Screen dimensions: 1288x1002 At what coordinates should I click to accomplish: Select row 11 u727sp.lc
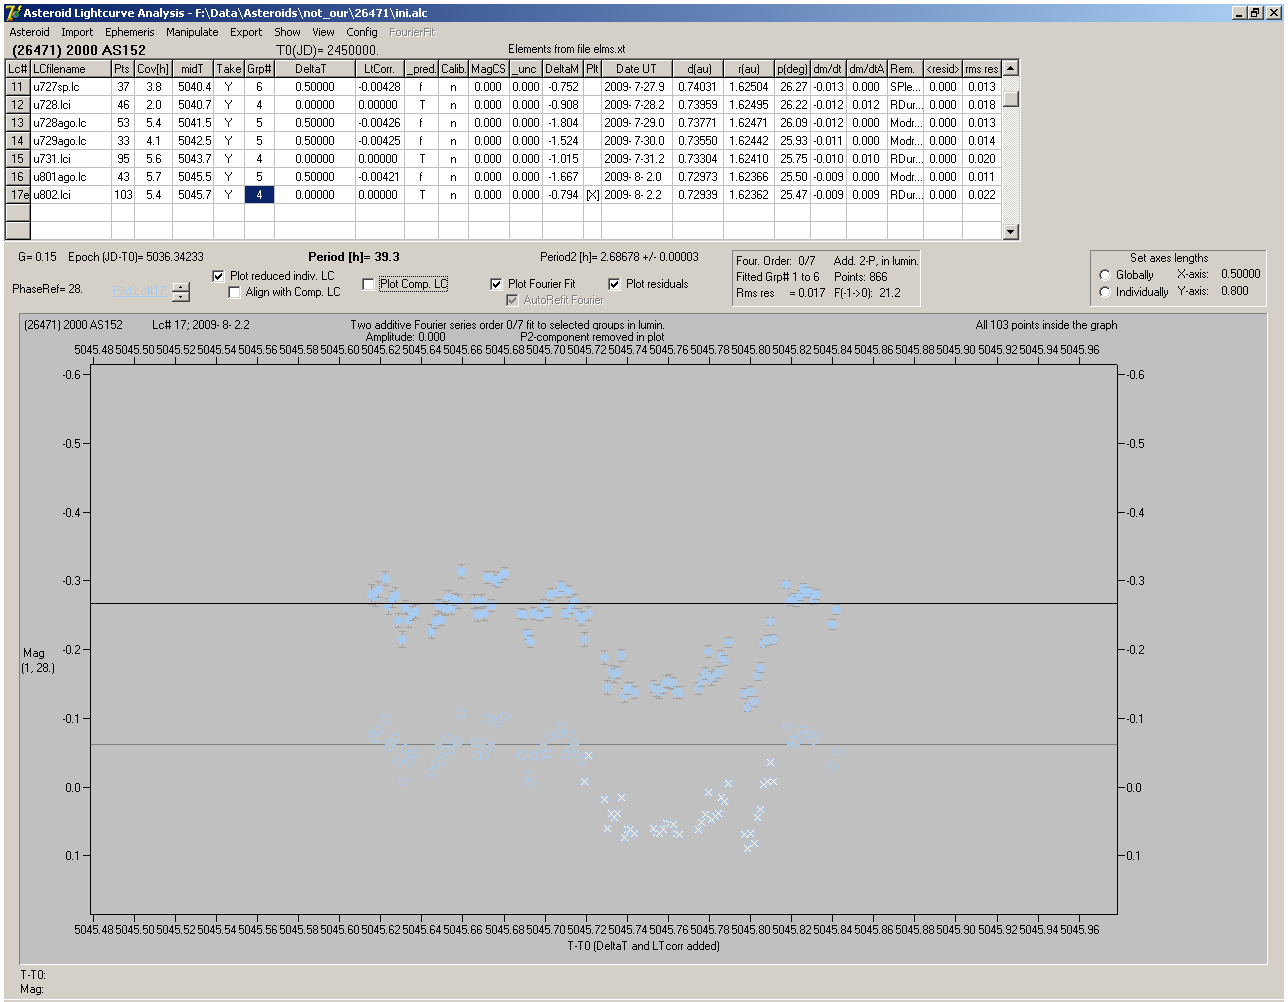point(502,87)
